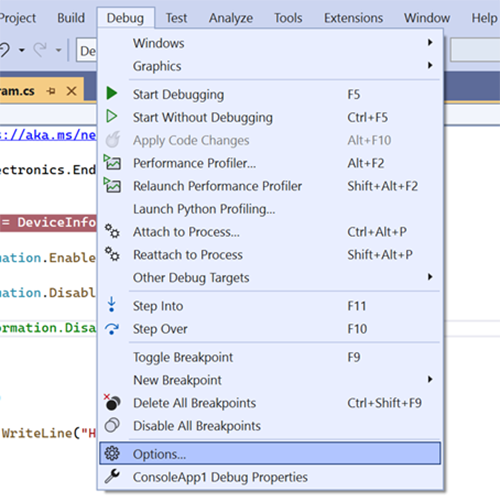500x502 pixels.
Task: Select Reattach to Process entry
Action: tap(270, 255)
